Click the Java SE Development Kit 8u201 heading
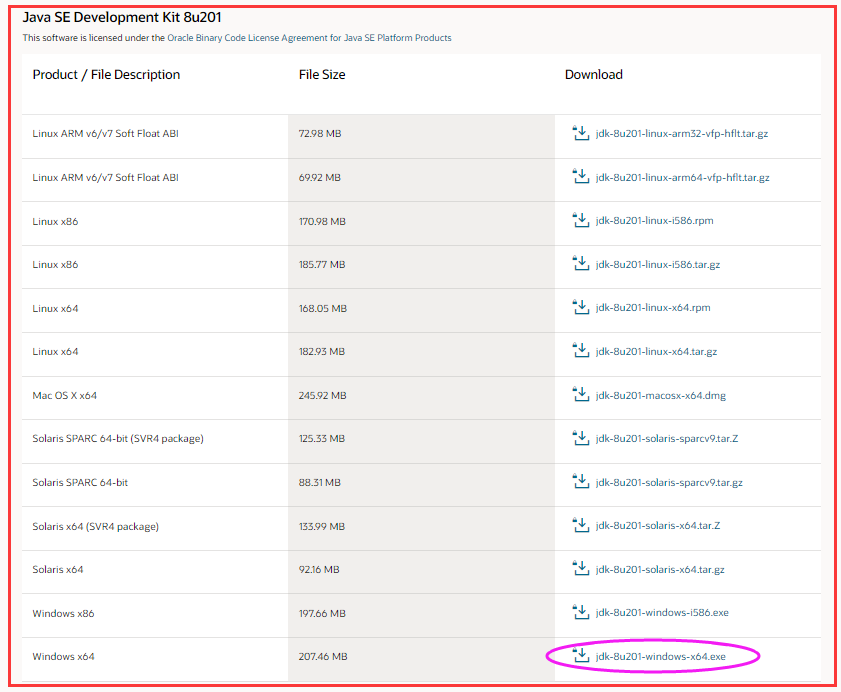Screen dimensions: 841x692 click(122, 17)
